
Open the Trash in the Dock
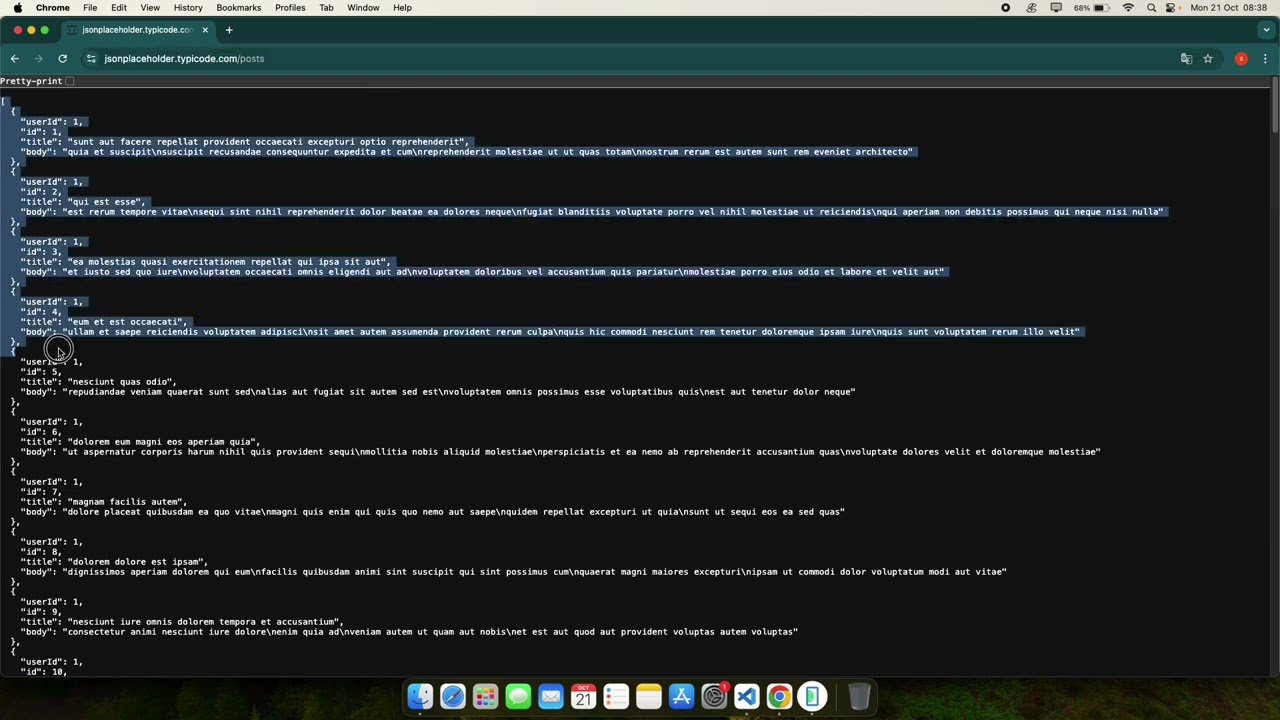(859, 696)
